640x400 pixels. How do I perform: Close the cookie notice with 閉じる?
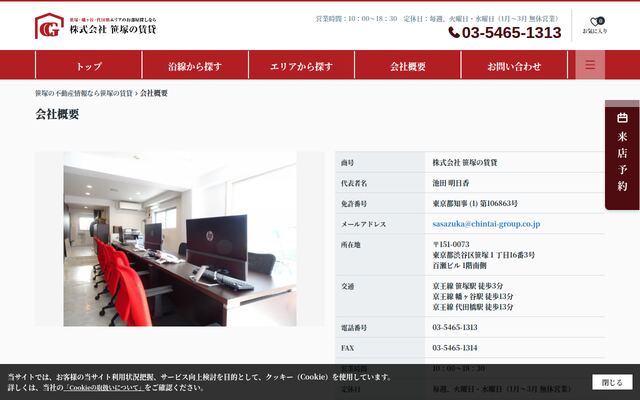point(612,382)
